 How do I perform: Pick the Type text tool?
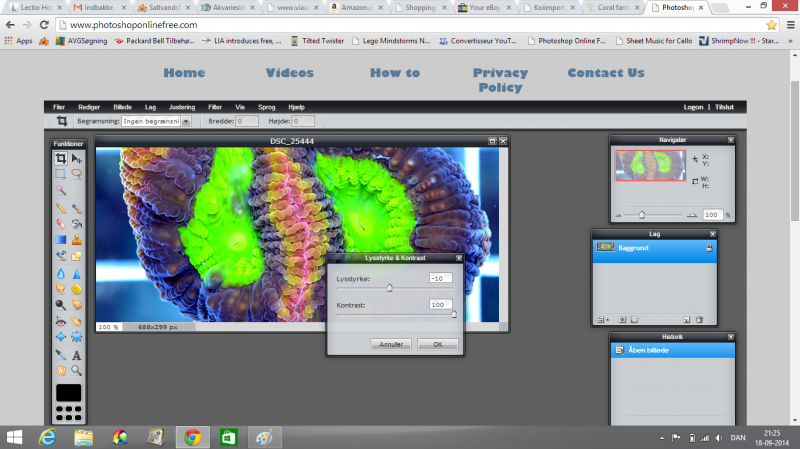76,355
